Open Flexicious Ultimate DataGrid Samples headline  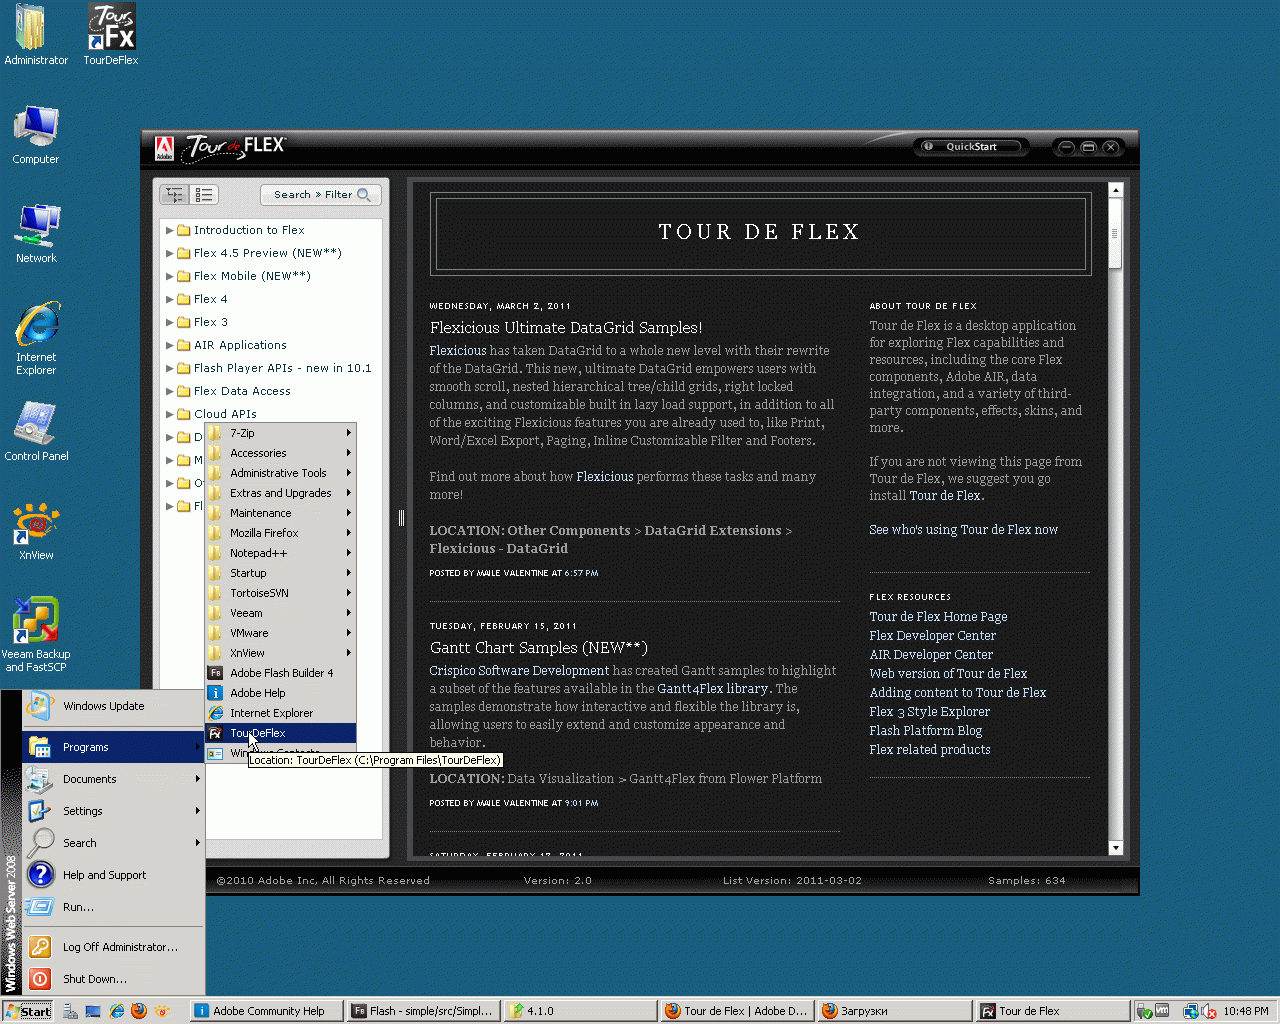point(566,328)
